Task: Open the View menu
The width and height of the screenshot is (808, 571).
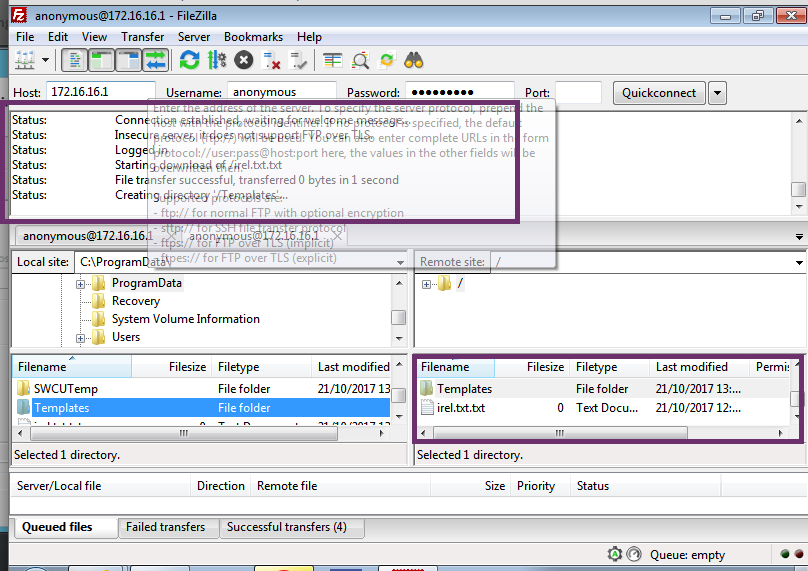Action: [94, 37]
